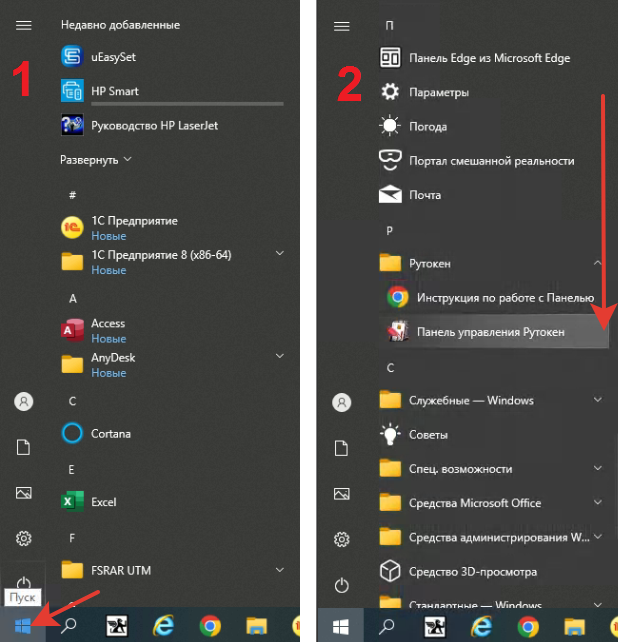618x642 pixels.
Task: Collapse the Рутокен folder
Action: (x=598, y=262)
